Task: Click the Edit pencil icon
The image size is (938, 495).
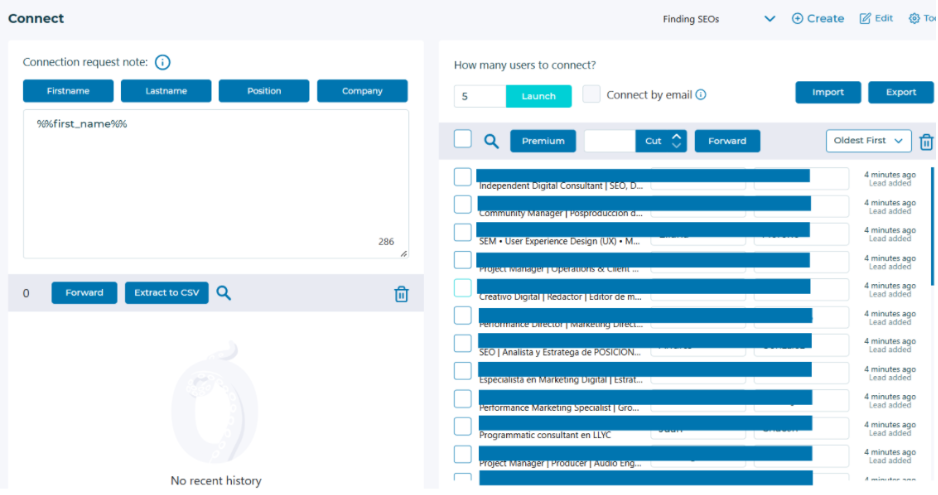Action: point(865,19)
